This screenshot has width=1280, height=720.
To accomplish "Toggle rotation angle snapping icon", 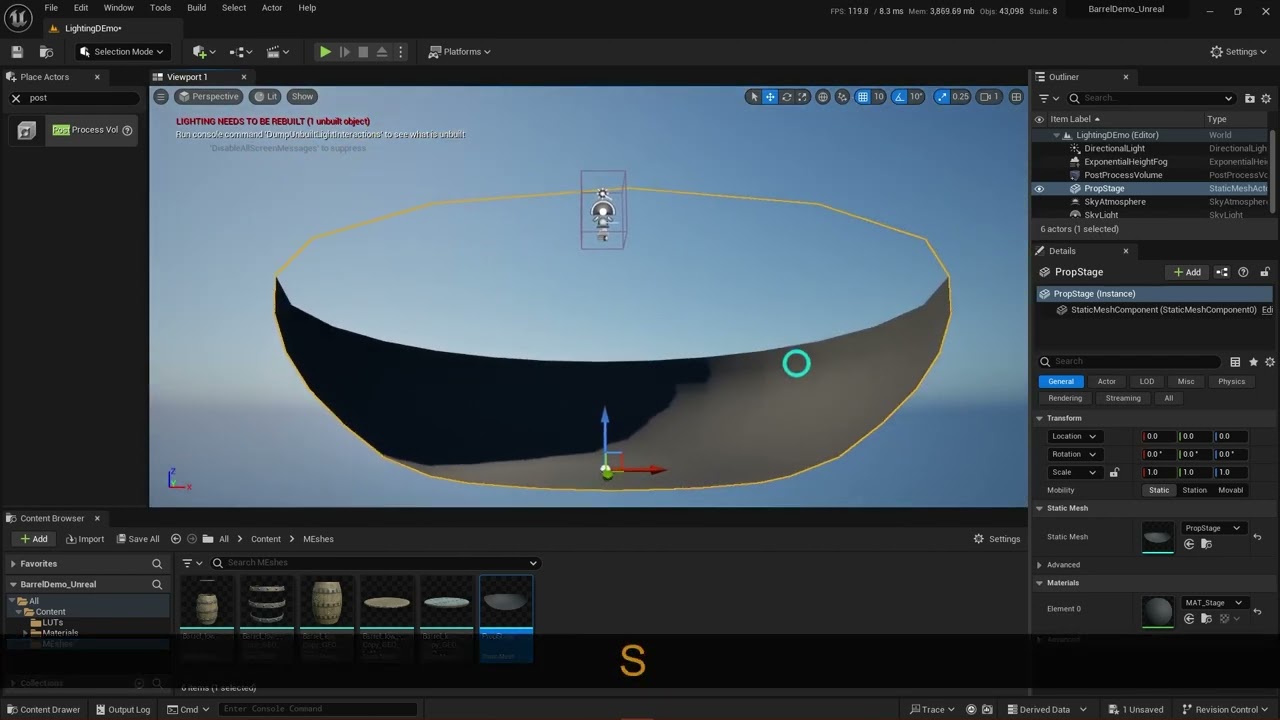I will pos(899,97).
